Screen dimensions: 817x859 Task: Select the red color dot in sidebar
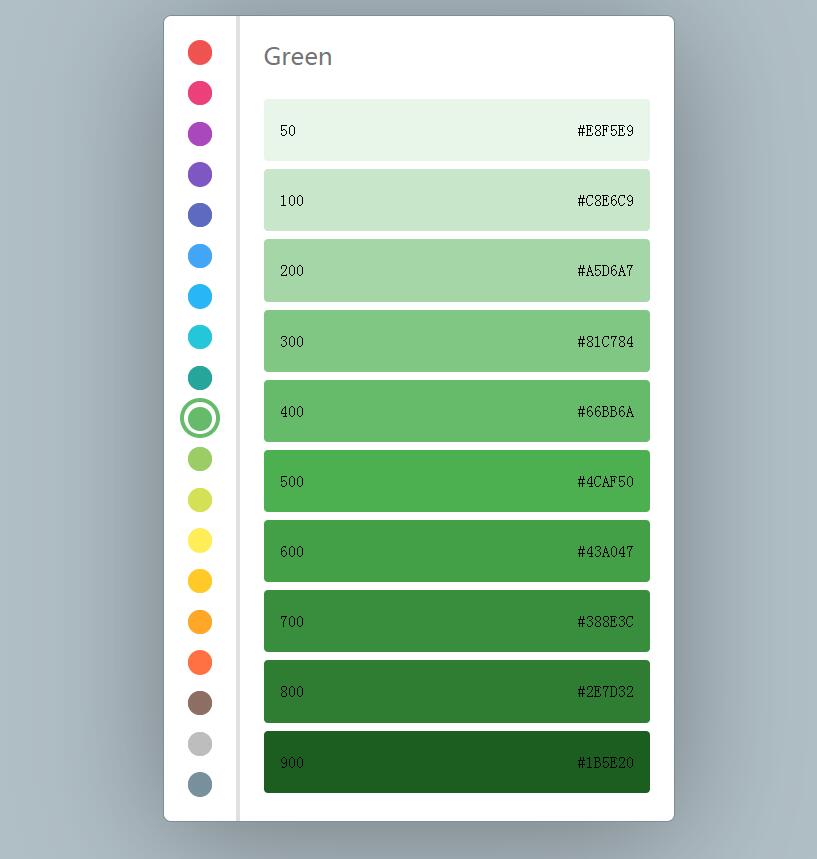pyautogui.click(x=200, y=52)
